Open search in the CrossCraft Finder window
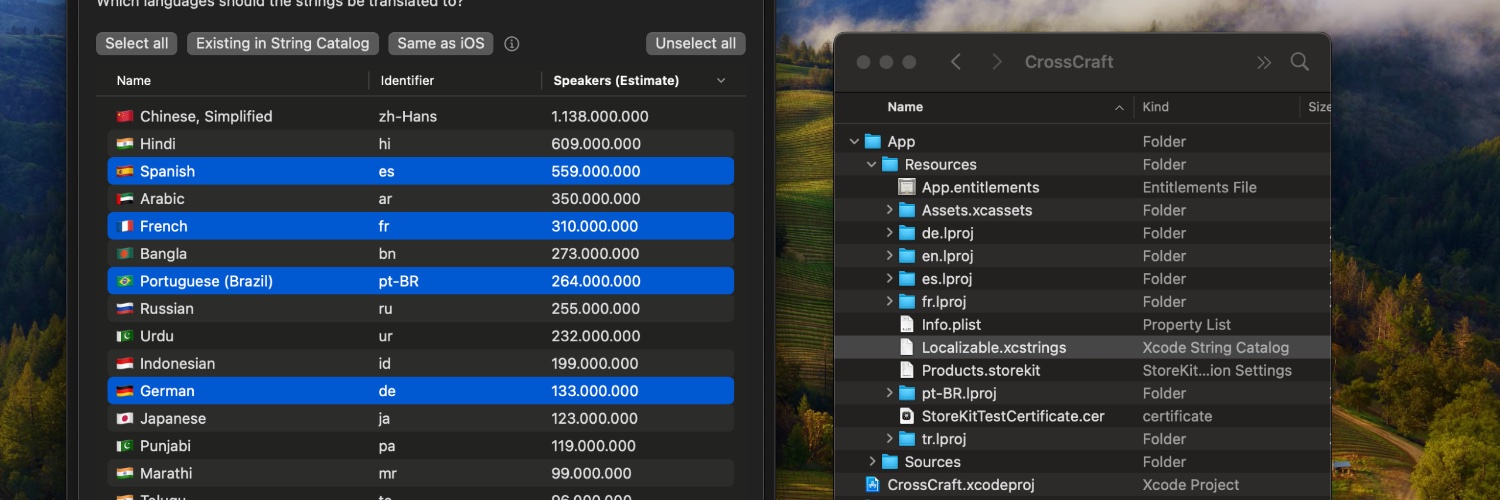The image size is (1500, 500). pos(1300,62)
